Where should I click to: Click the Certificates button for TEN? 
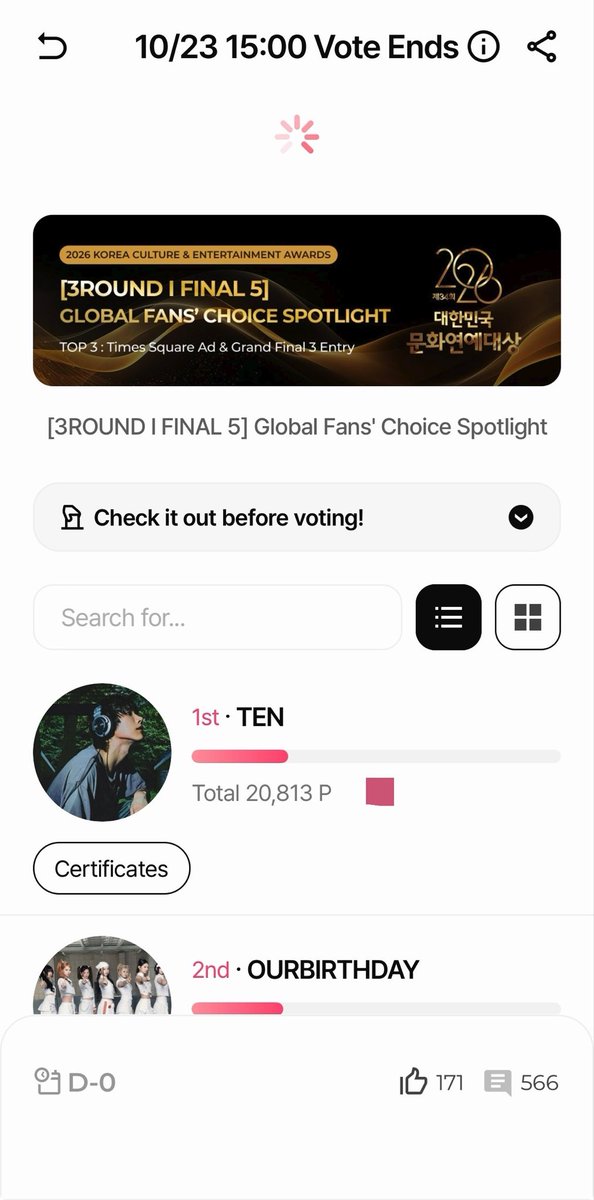click(x=112, y=868)
